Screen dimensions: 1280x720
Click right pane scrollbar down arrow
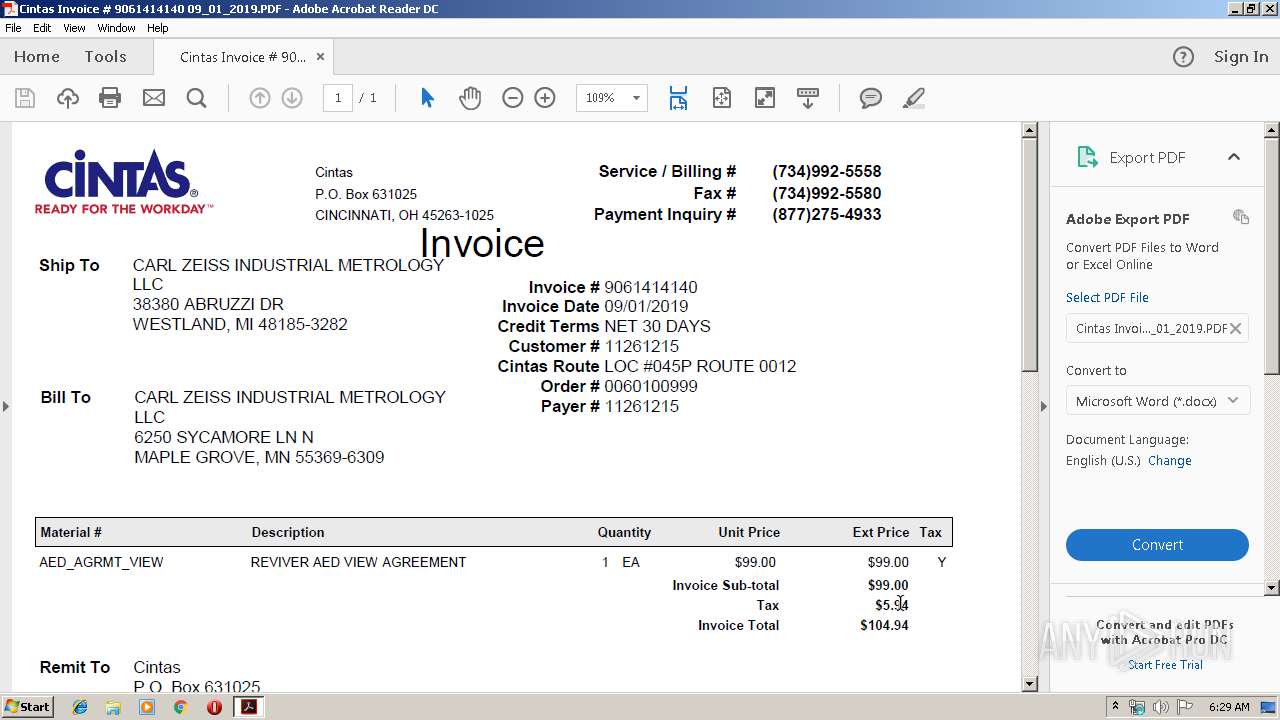[1272, 588]
